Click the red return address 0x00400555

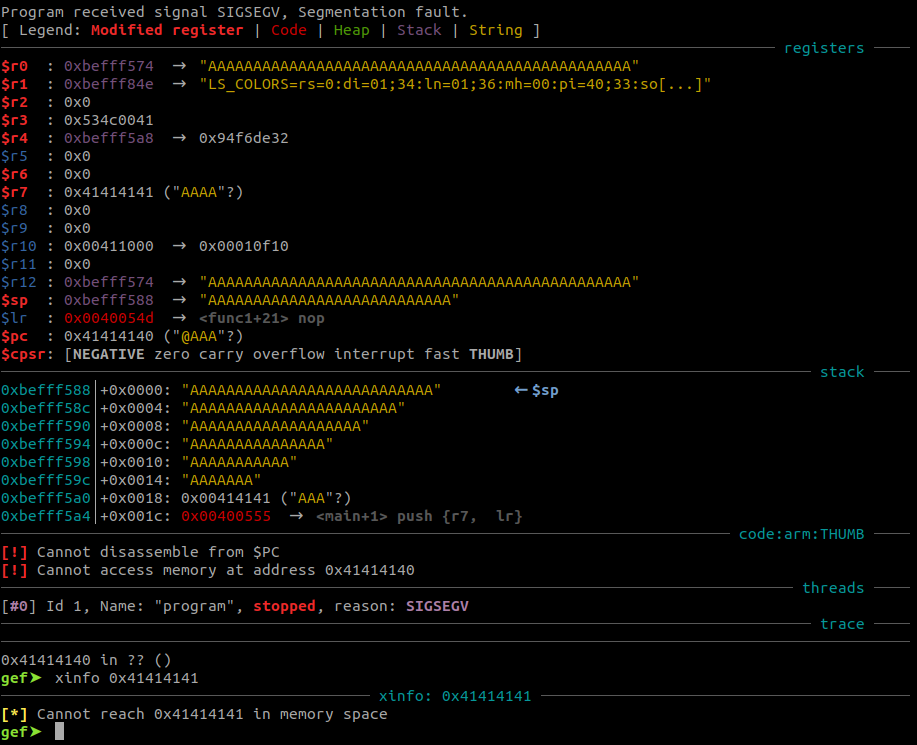click(x=226, y=516)
